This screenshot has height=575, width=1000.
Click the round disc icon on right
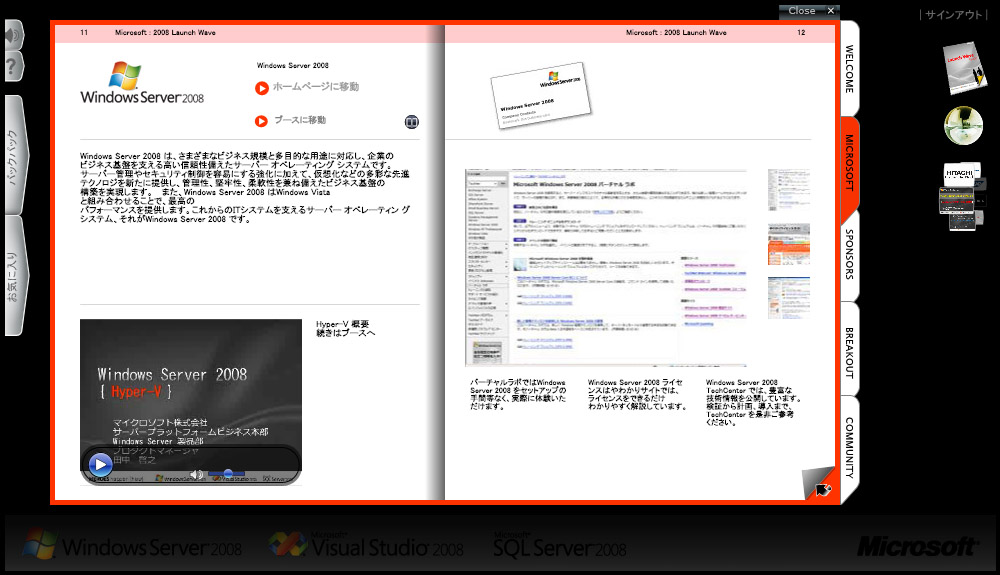[x=963, y=126]
